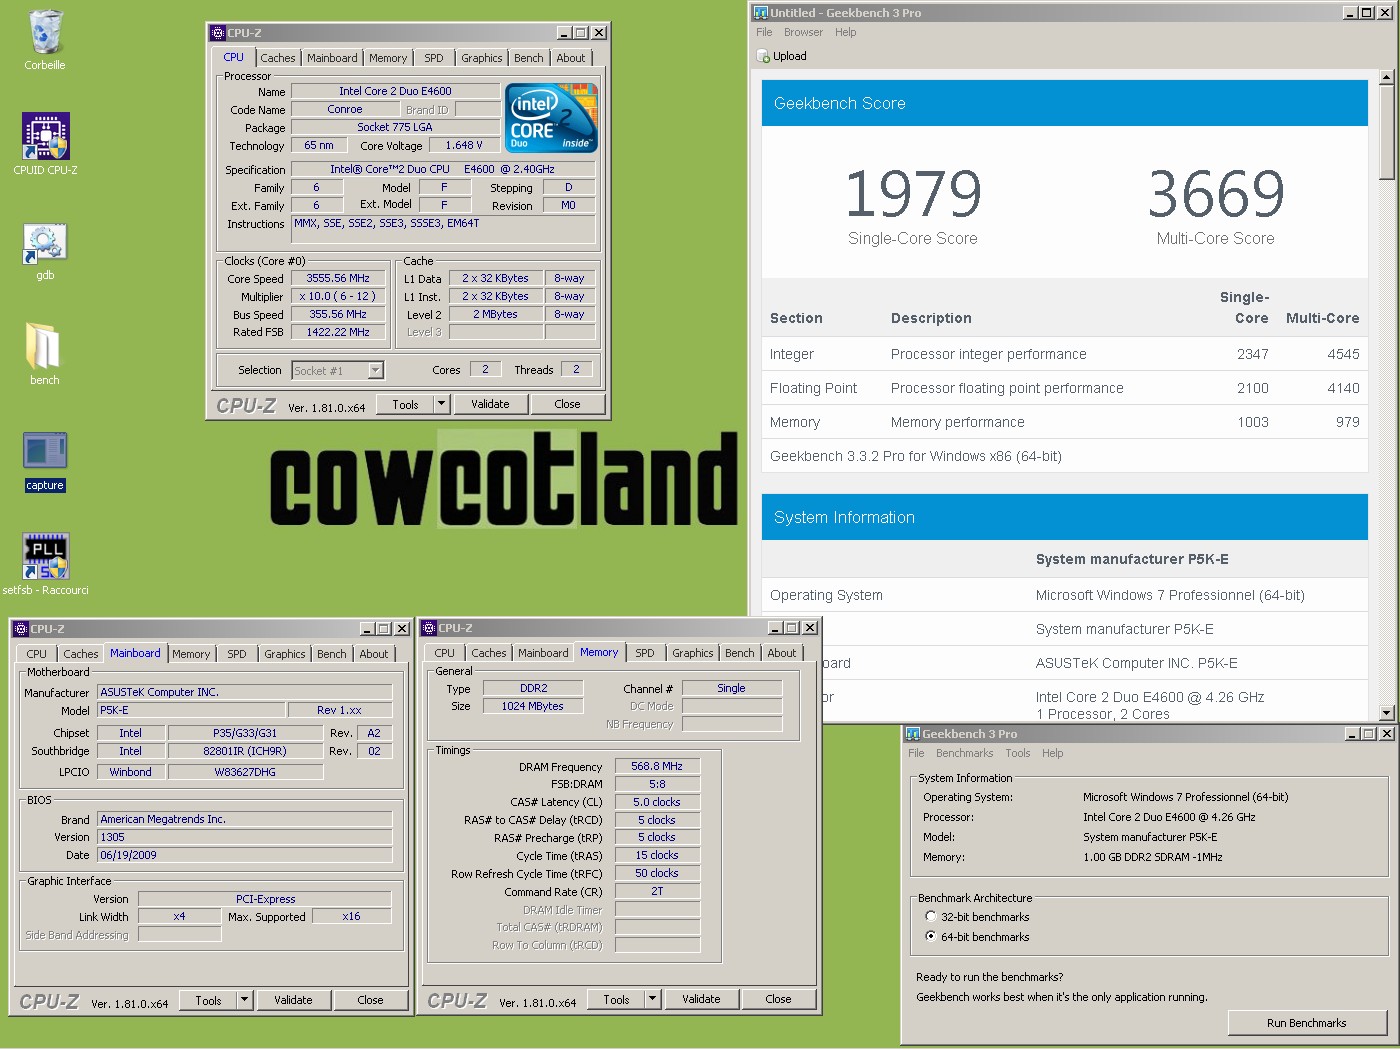Image resolution: width=1400 pixels, height=1050 pixels.
Task: Click the Core Voltage 1.648 V value
Action: tap(464, 145)
